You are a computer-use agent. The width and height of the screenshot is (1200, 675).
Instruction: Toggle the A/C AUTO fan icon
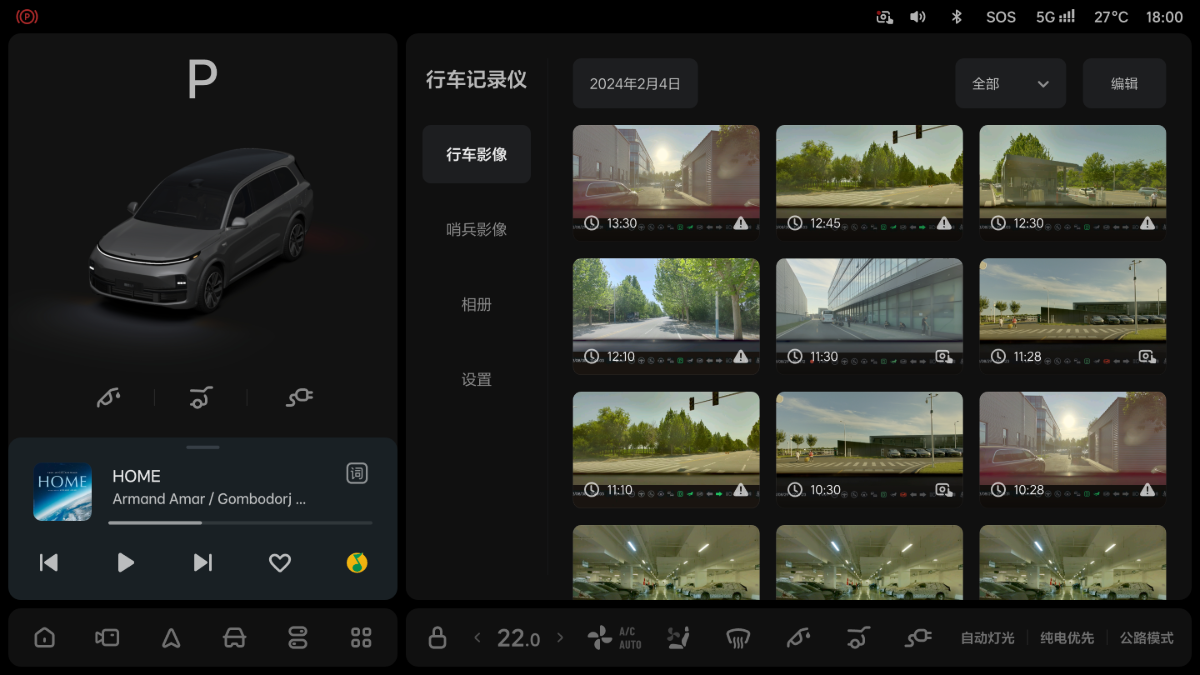tap(614, 638)
